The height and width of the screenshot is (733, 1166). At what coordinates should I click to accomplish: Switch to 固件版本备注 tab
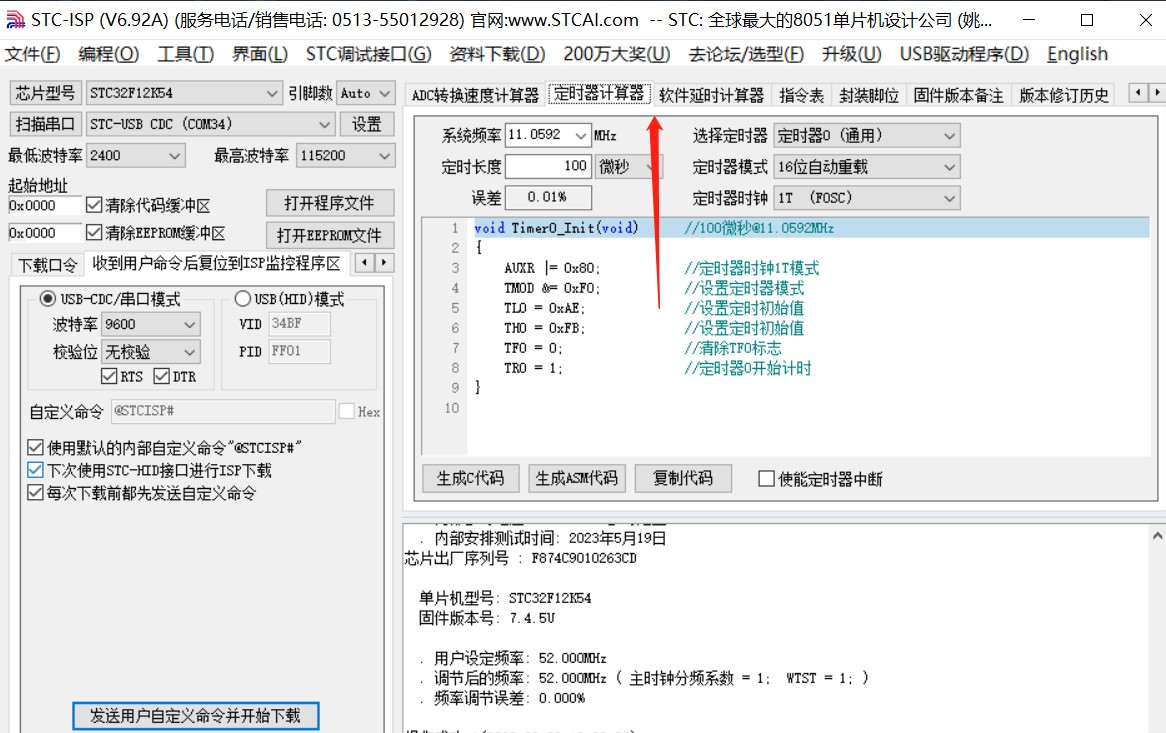[959, 95]
